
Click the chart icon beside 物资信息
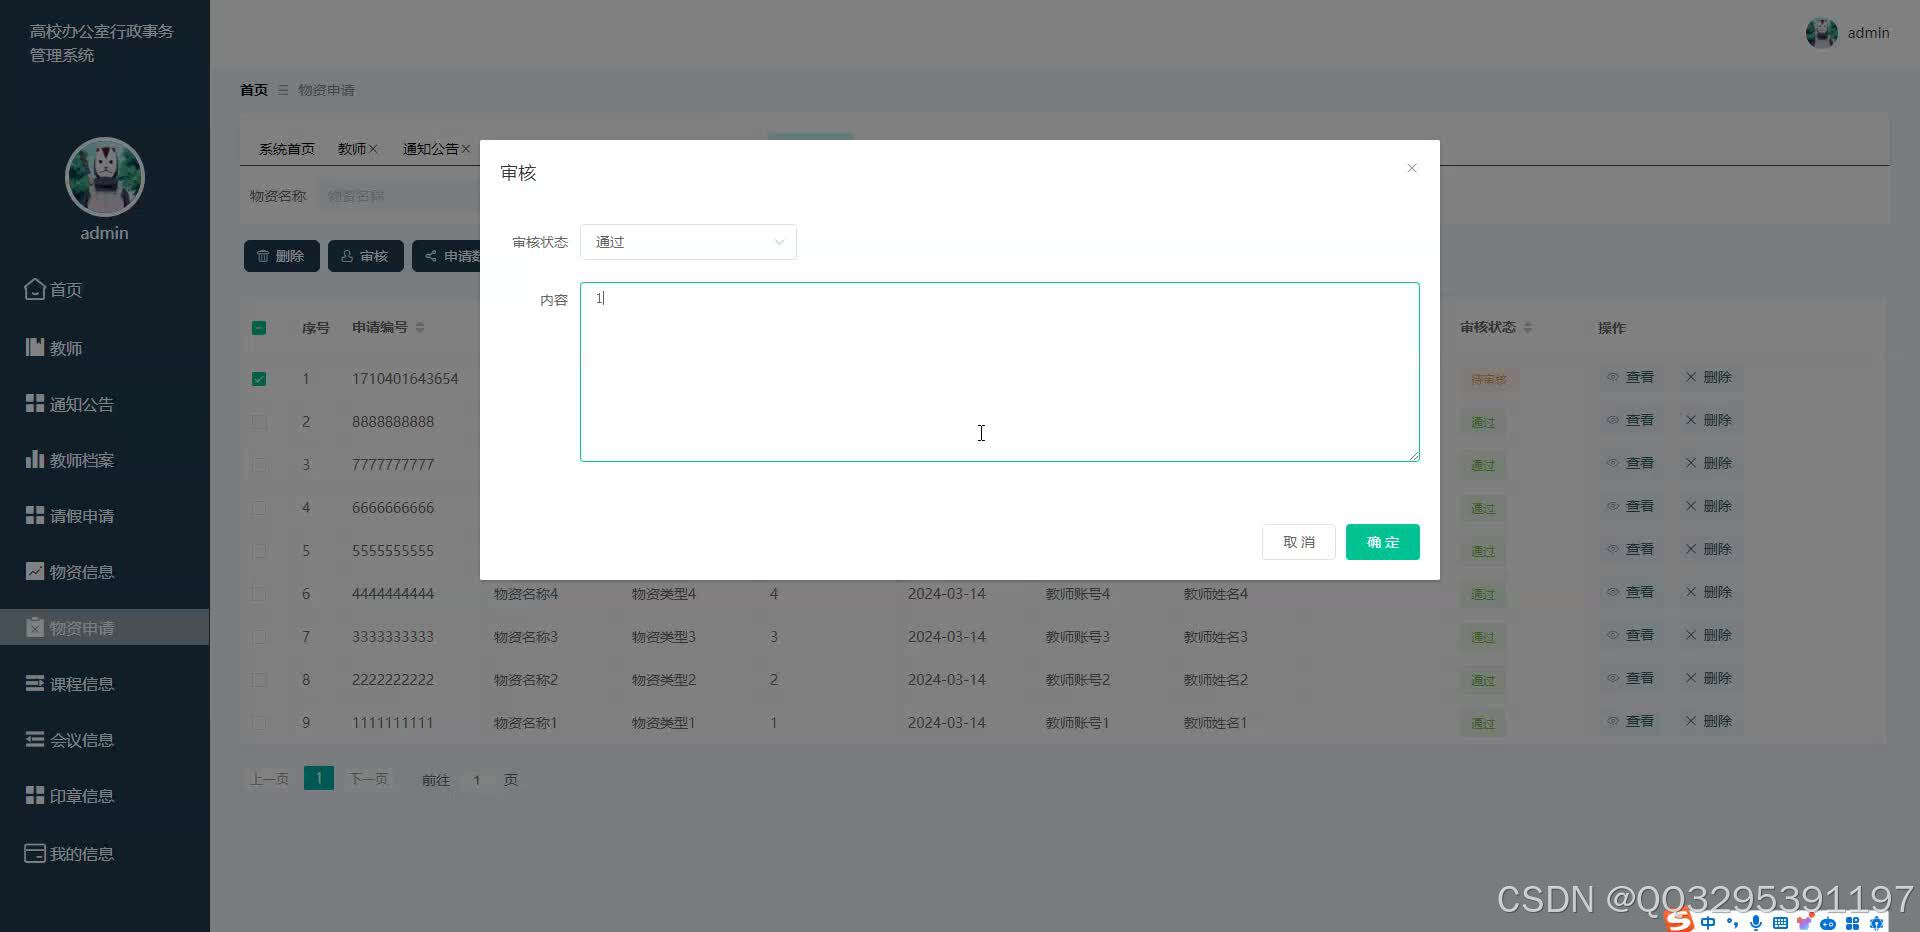click(x=35, y=571)
